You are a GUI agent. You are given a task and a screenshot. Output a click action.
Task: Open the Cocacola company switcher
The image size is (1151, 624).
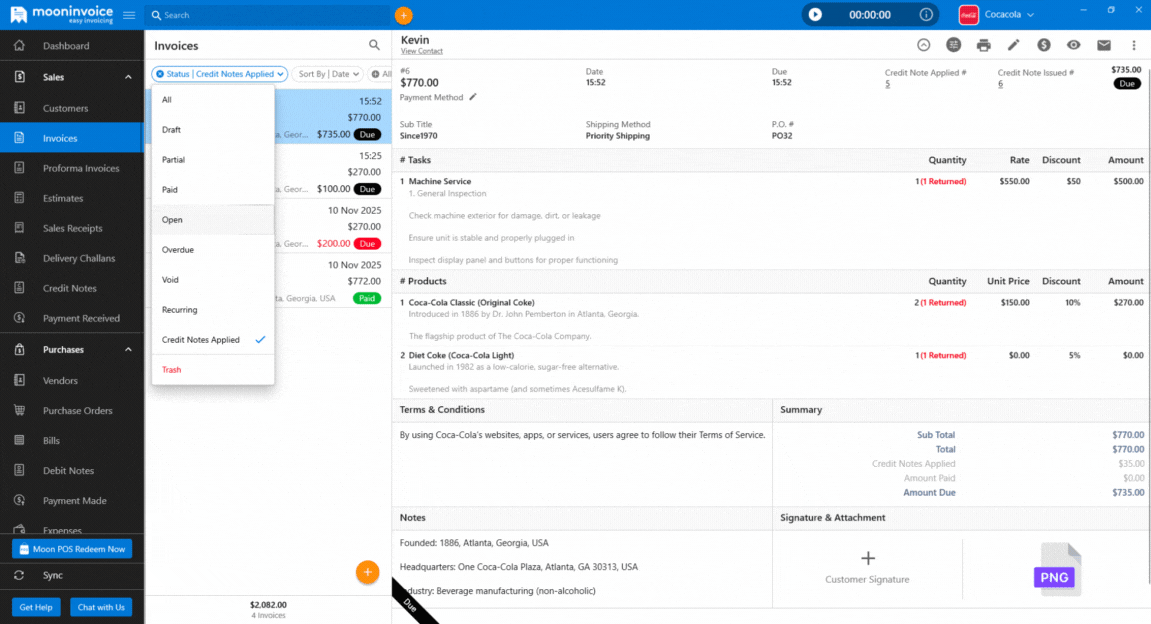997,14
